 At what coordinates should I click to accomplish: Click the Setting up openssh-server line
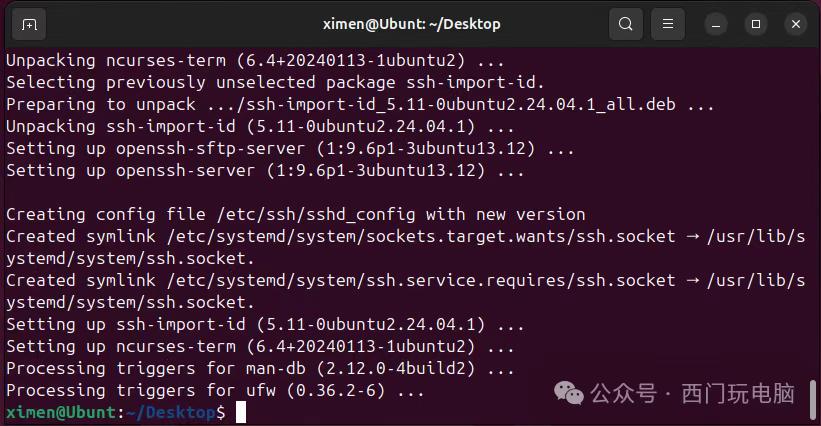click(265, 171)
